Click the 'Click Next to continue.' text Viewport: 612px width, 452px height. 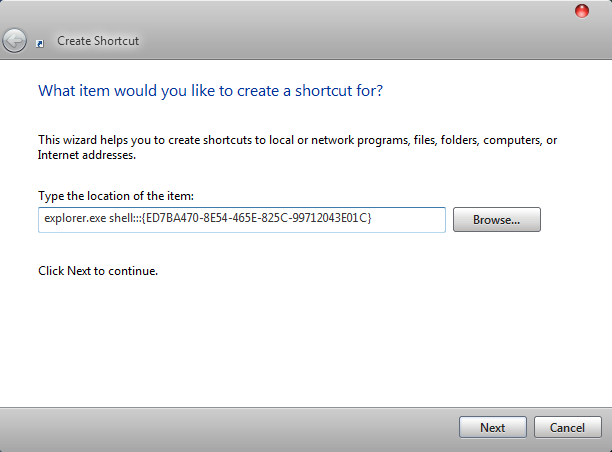[x=98, y=271]
